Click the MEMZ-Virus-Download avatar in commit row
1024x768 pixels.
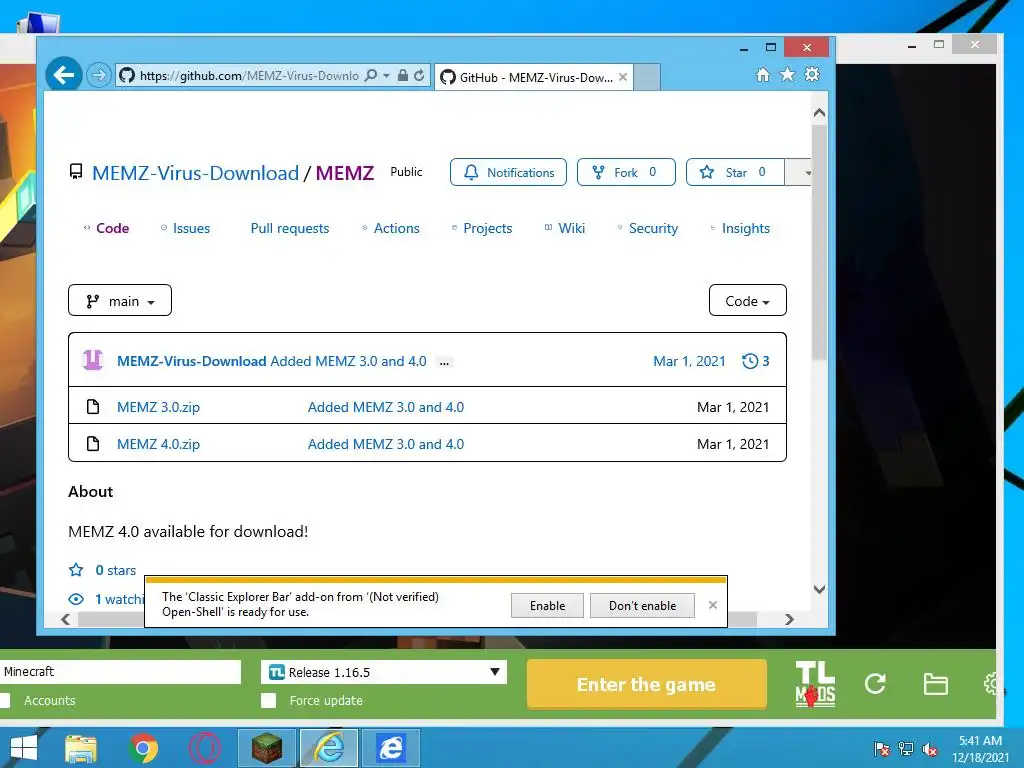[93, 360]
